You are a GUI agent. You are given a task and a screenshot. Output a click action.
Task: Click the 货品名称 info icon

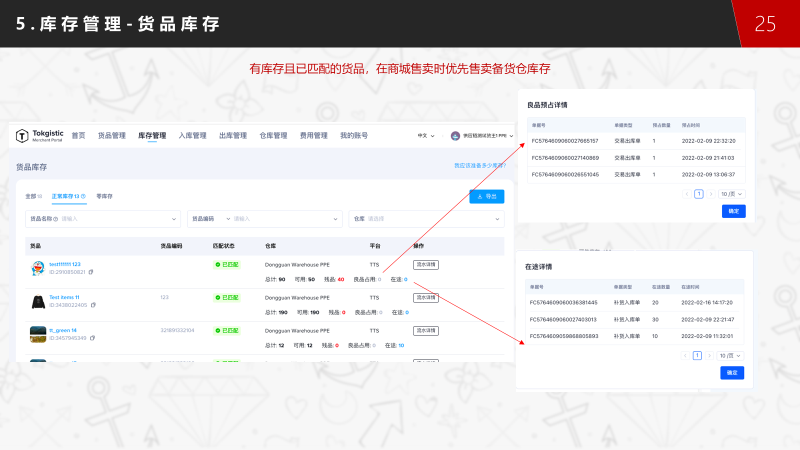click(56, 219)
